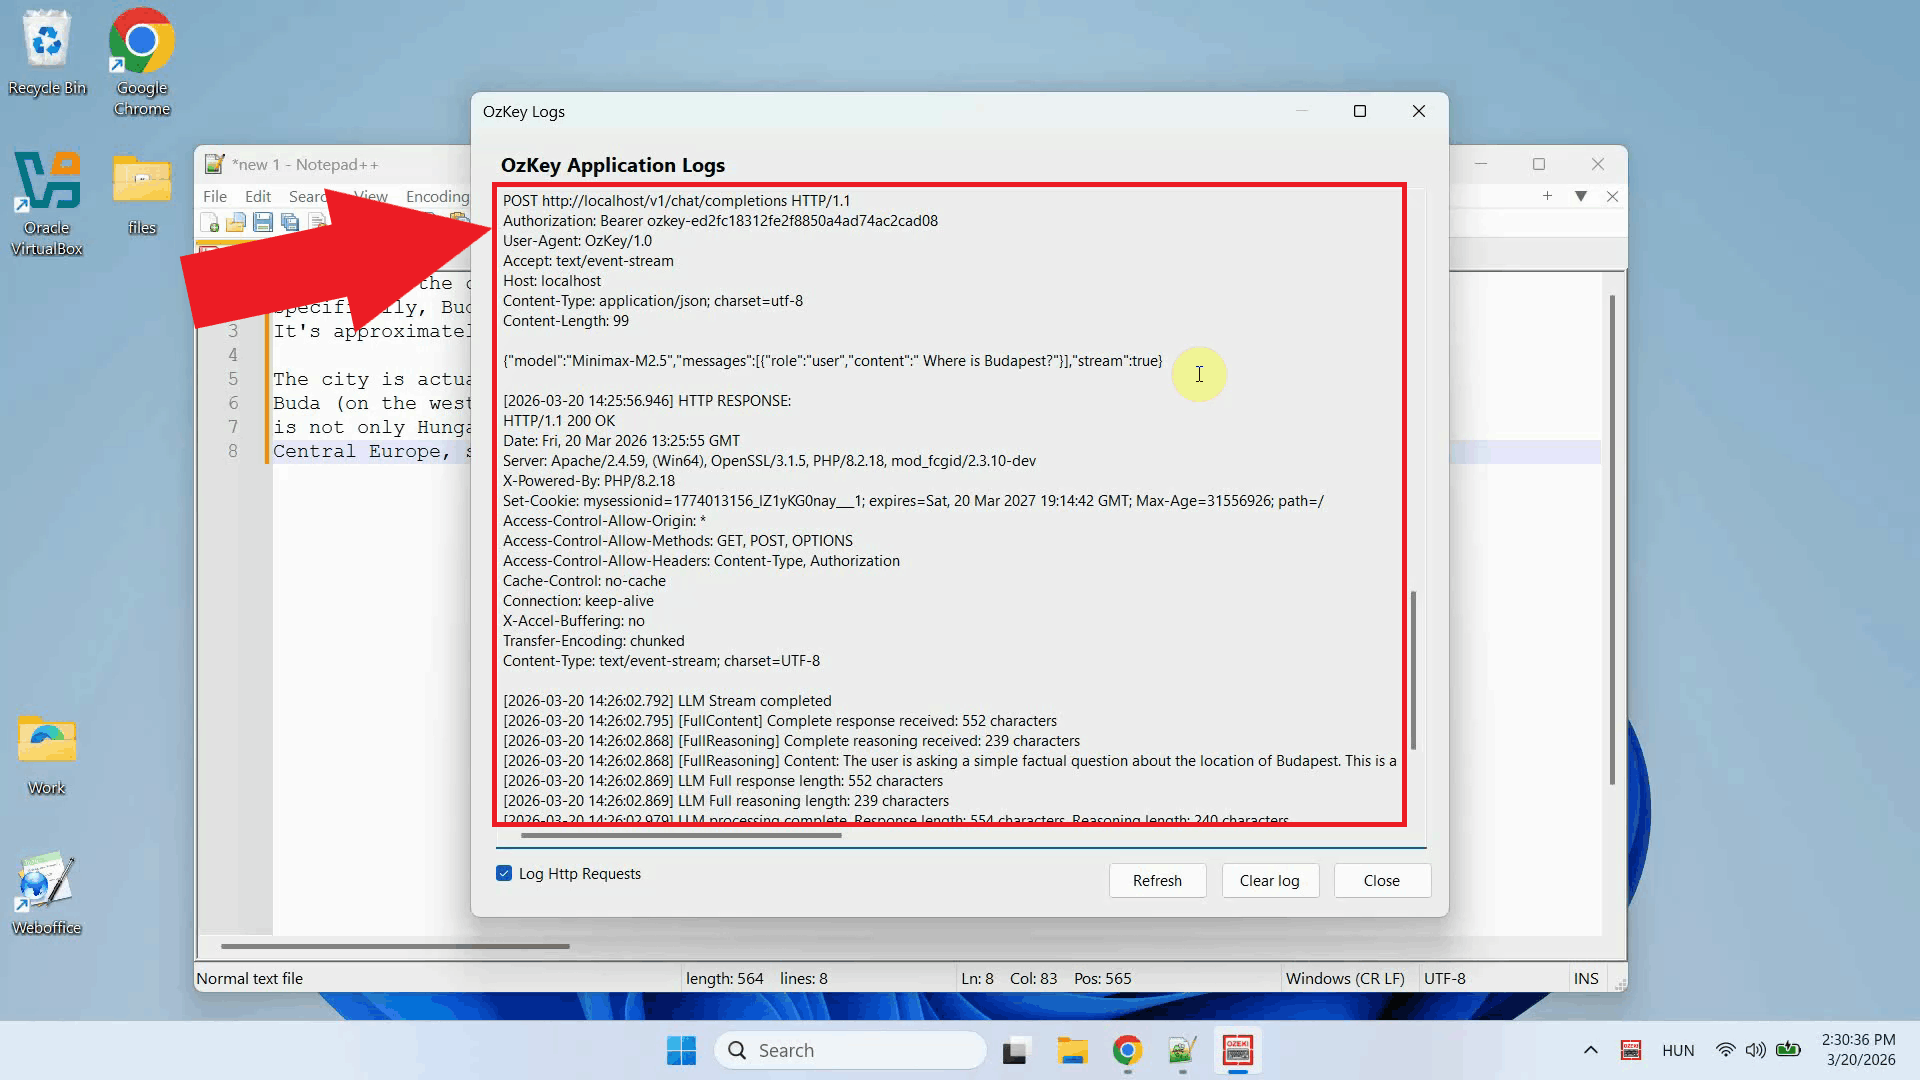Expand the Notepad++ tab list dropdown arrow
1920x1080 pixels.
coord(1581,196)
